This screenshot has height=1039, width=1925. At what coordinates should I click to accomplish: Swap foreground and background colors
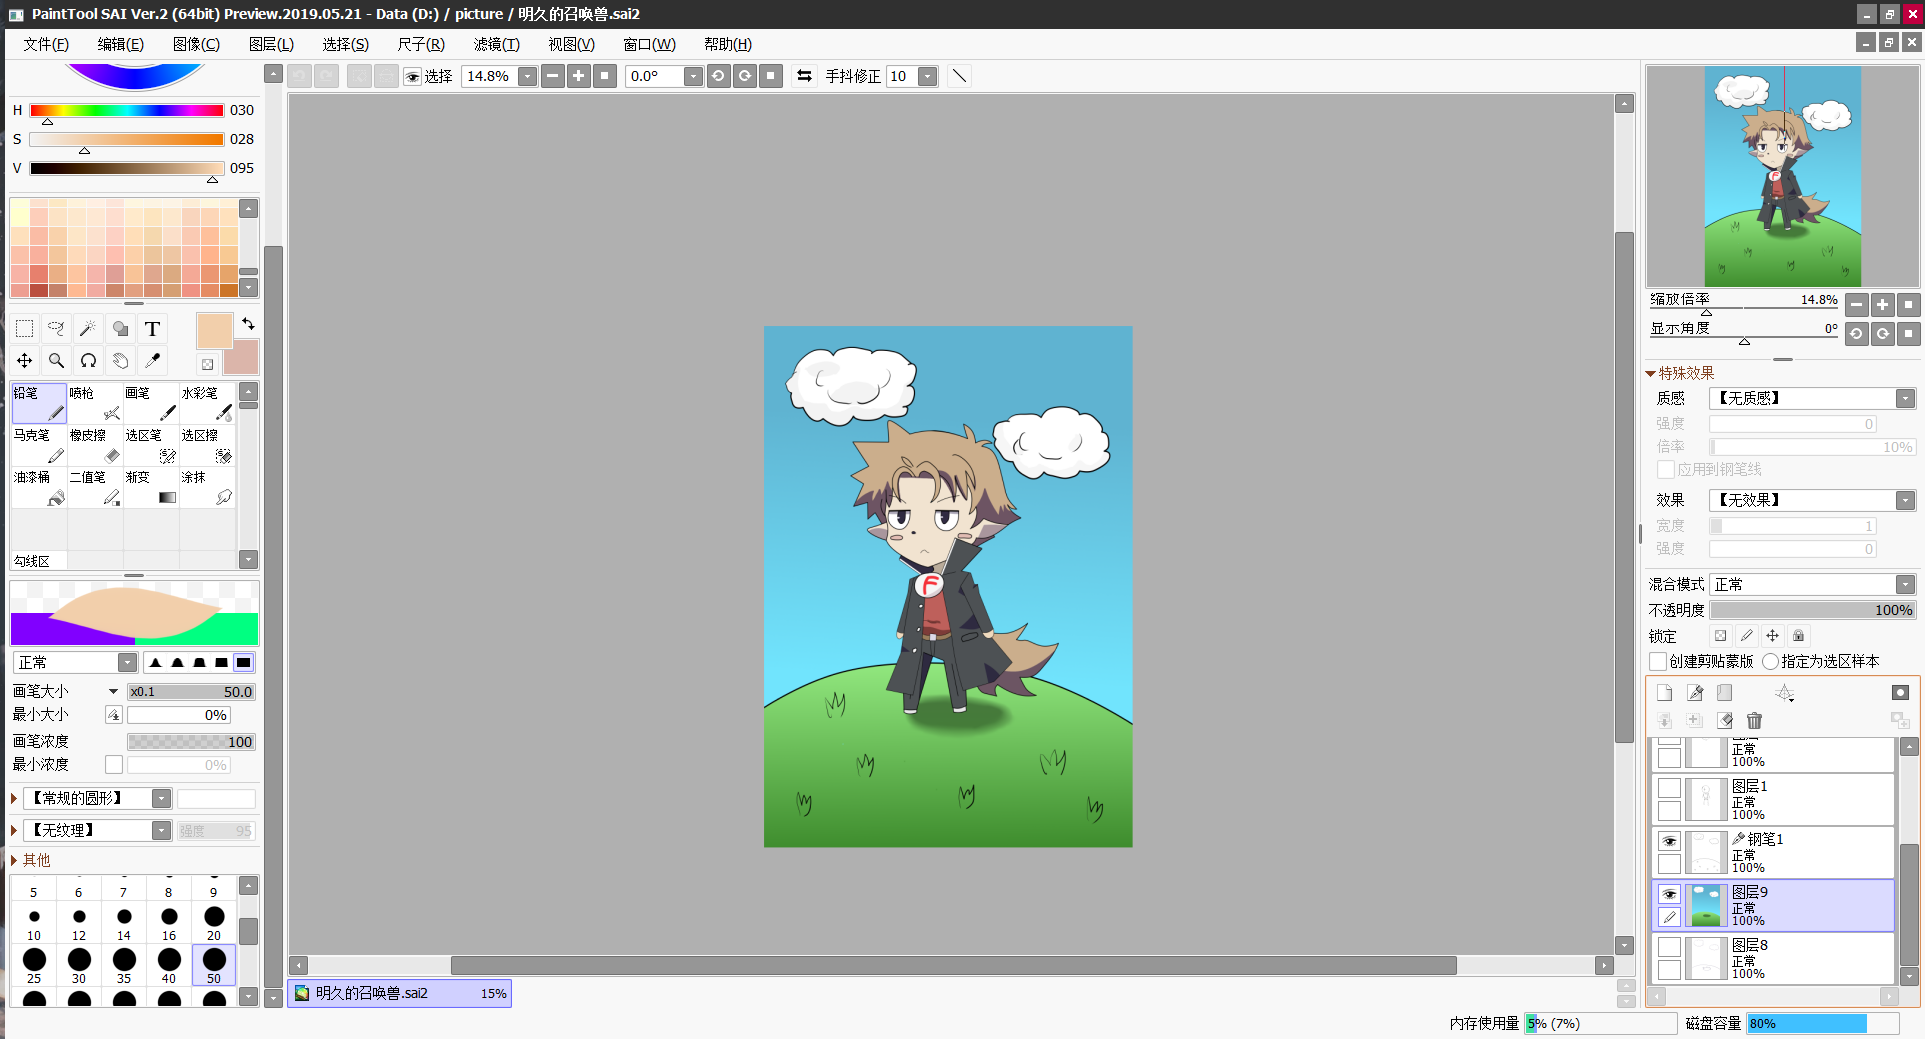248,324
